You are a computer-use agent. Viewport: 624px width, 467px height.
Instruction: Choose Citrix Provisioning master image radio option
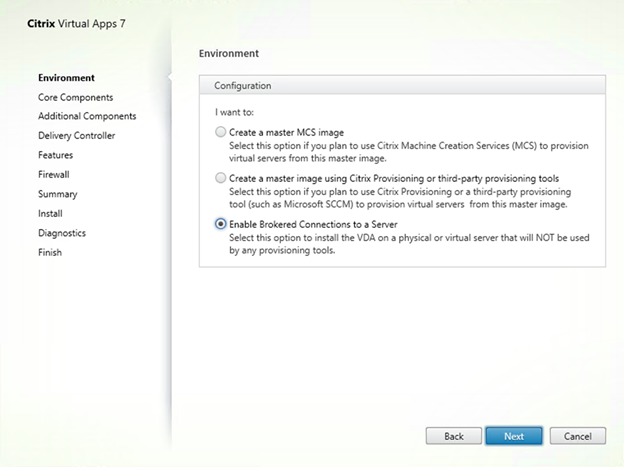[x=220, y=178]
